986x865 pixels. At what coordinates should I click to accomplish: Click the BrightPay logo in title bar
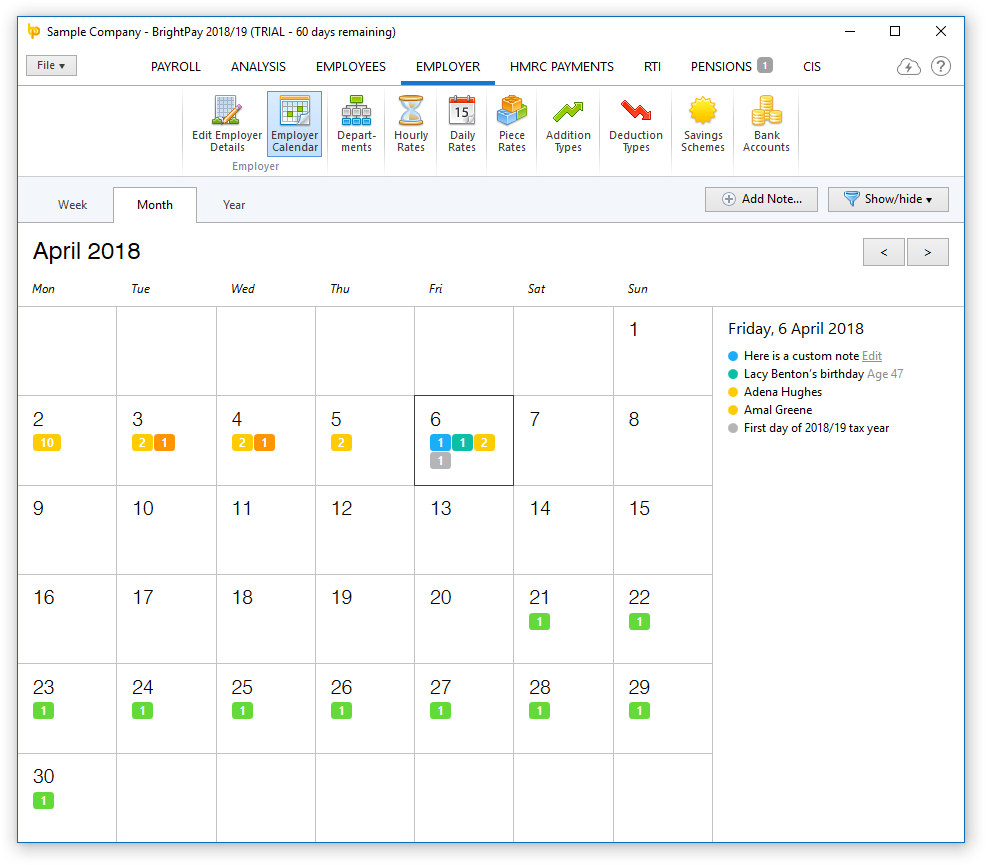click(34, 31)
